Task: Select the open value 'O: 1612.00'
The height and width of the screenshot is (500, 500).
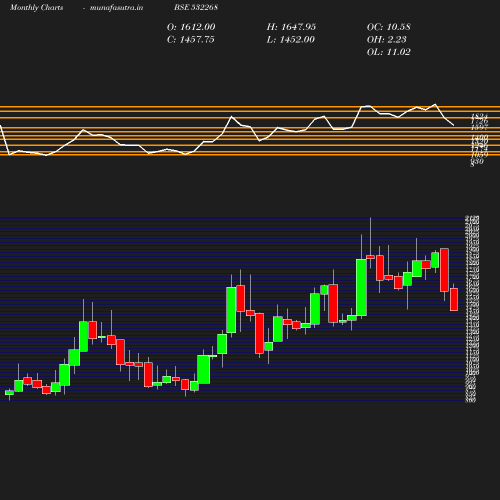Action: [191, 27]
